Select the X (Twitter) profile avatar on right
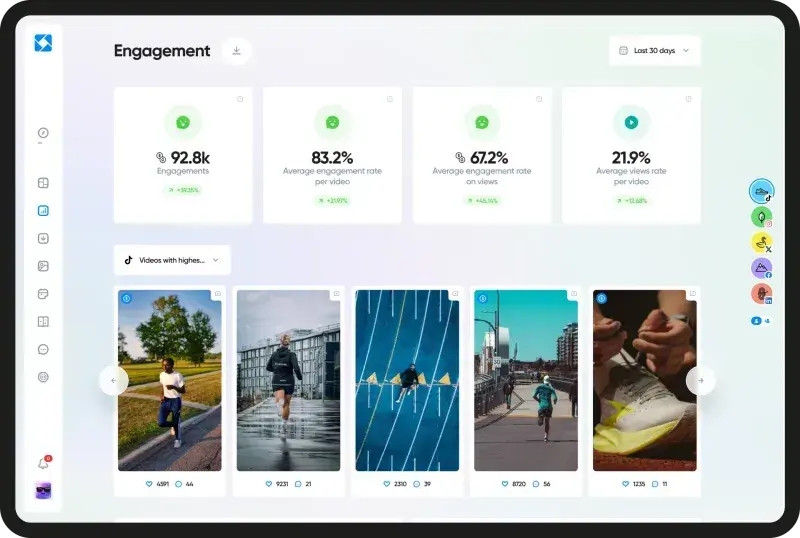 click(x=761, y=242)
